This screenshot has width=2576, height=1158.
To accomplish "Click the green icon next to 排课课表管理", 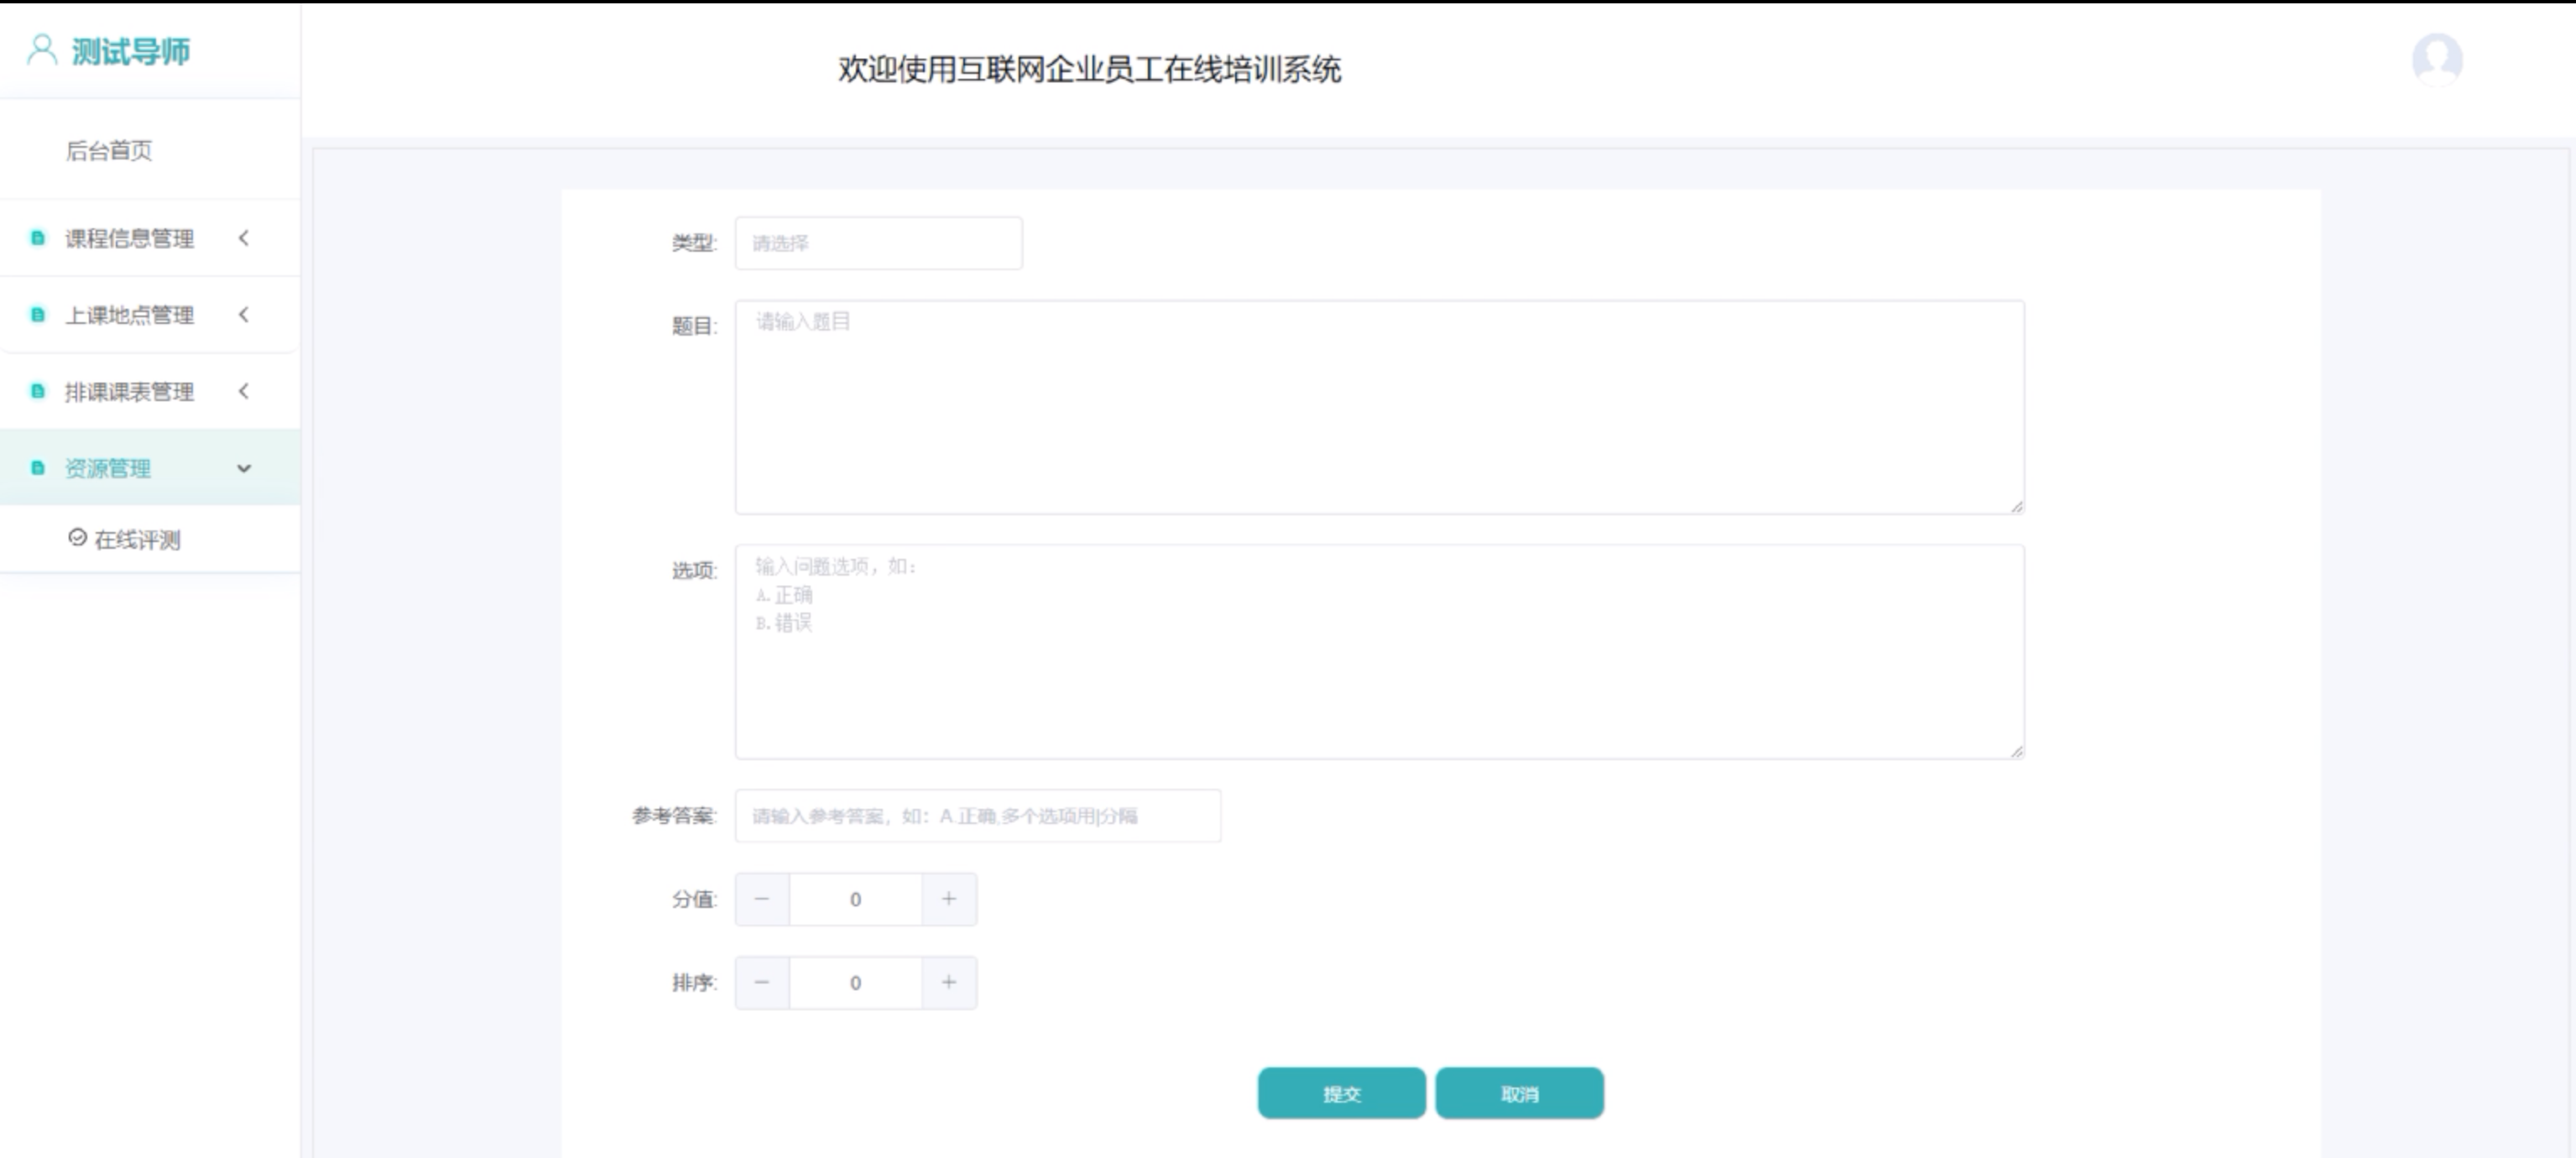I will point(38,391).
